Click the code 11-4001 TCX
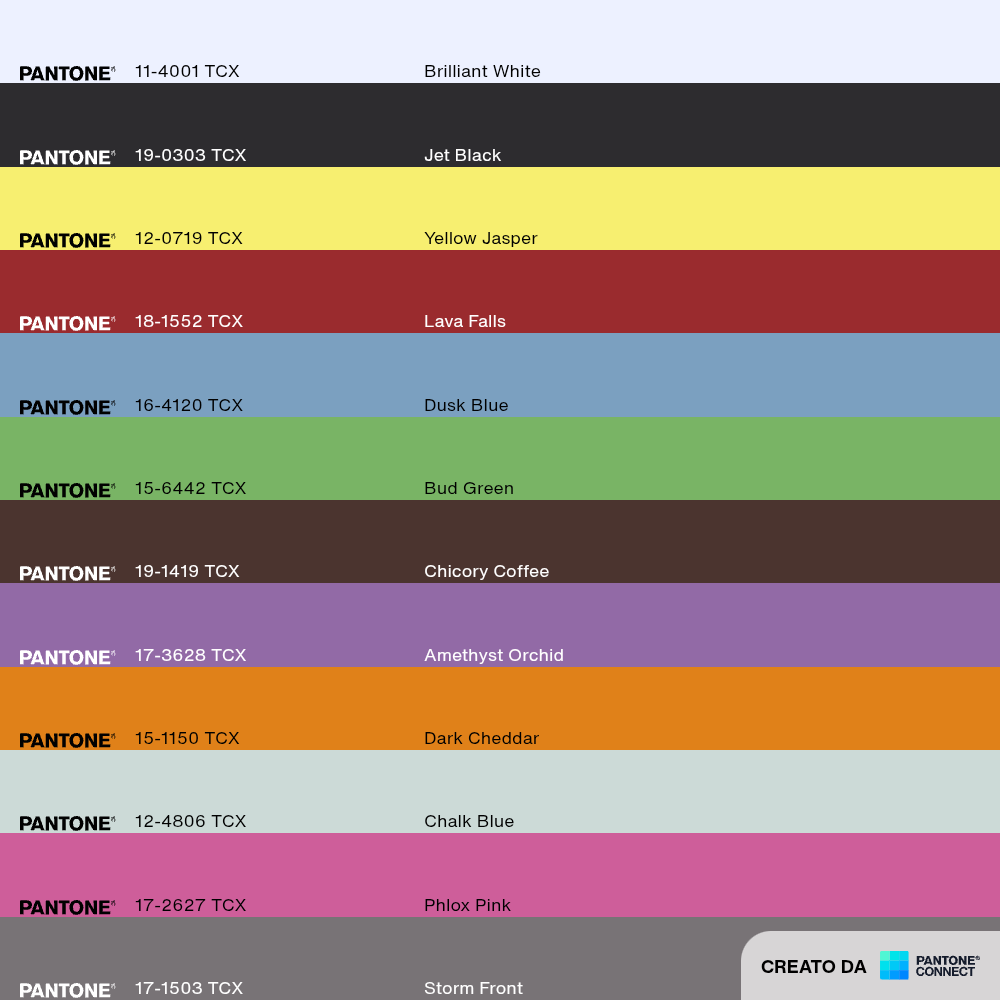 tap(187, 71)
